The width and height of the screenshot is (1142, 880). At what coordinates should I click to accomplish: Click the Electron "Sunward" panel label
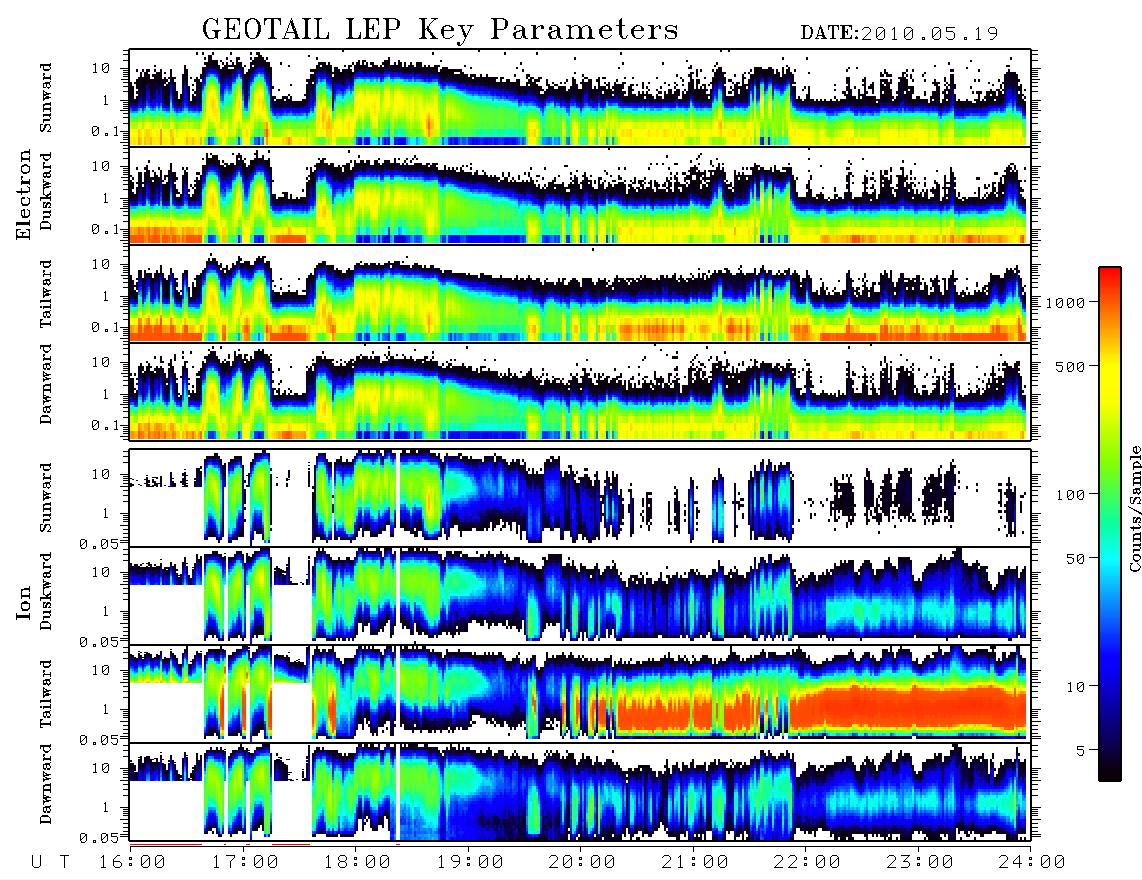pos(46,98)
